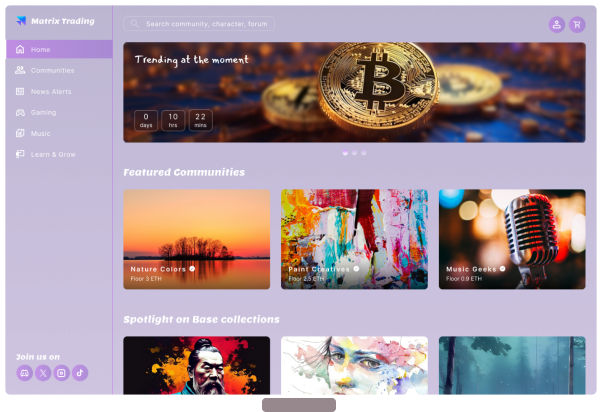Image resolution: width=602 pixels, height=412 pixels.
Task: Open the X (Twitter) social icon
Action: tap(43, 373)
